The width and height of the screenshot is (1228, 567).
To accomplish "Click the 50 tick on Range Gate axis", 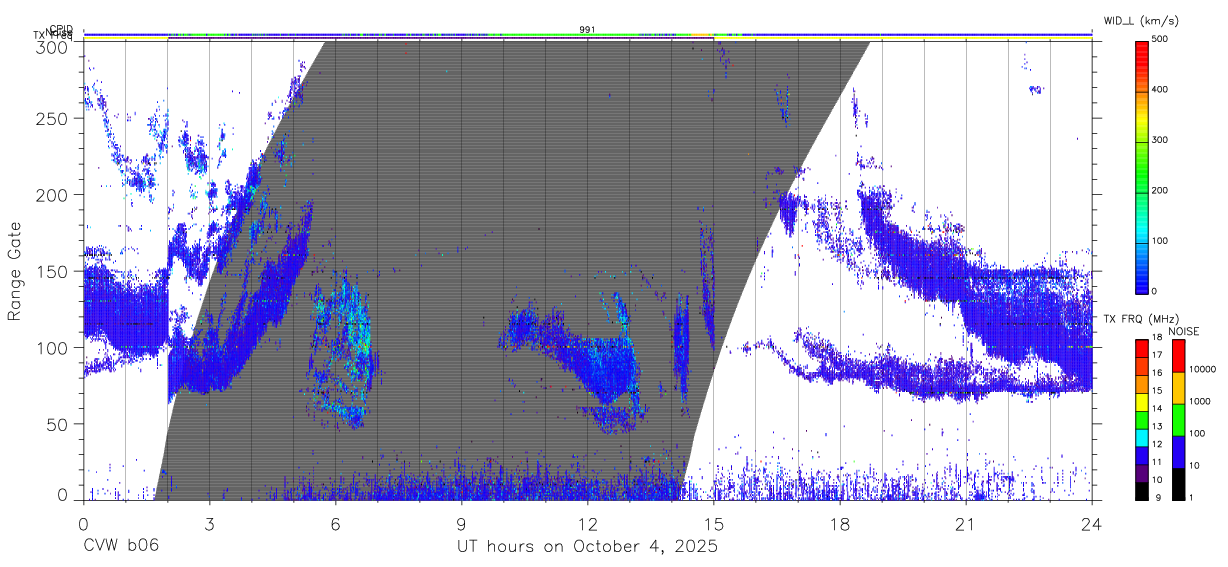I will tap(58, 424).
